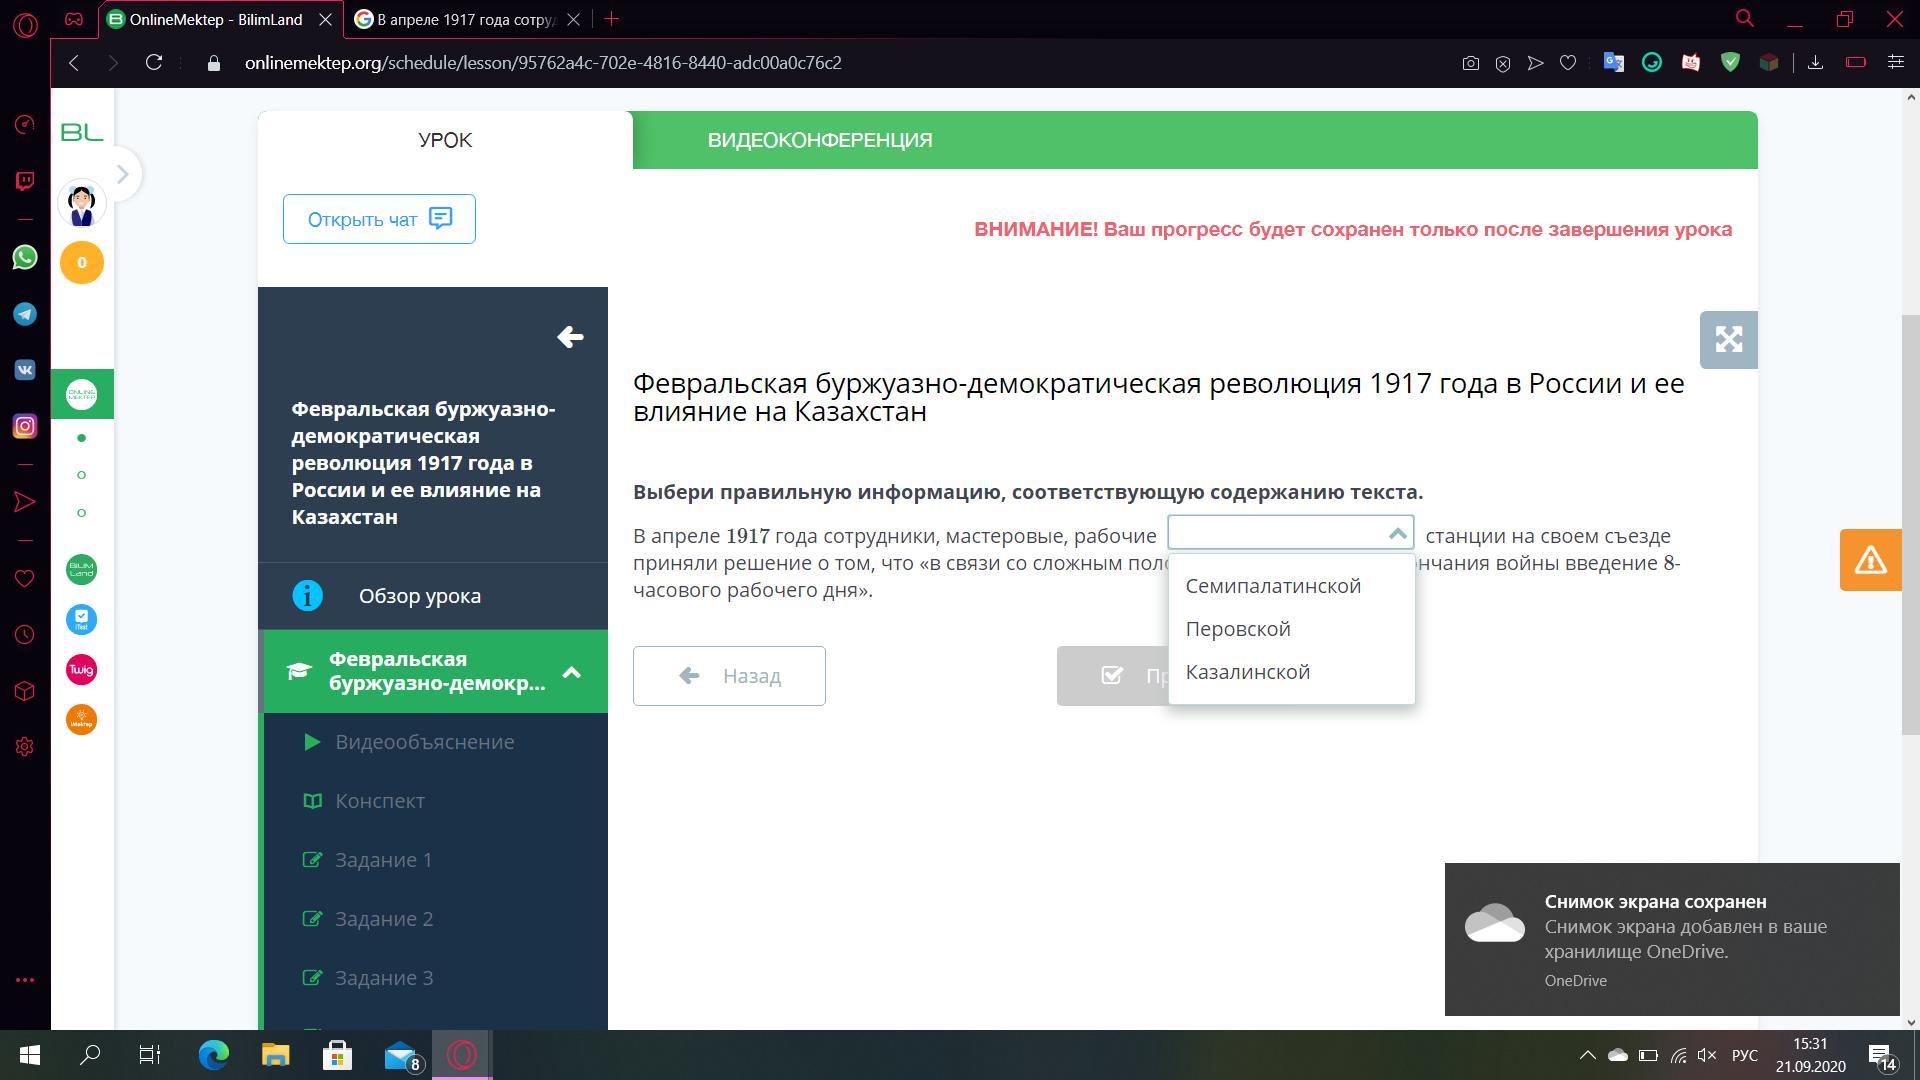The height and width of the screenshot is (1080, 1920).
Task: Pick Казалинской from dropdown options
Action: pyautogui.click(x=1247, y=672)
